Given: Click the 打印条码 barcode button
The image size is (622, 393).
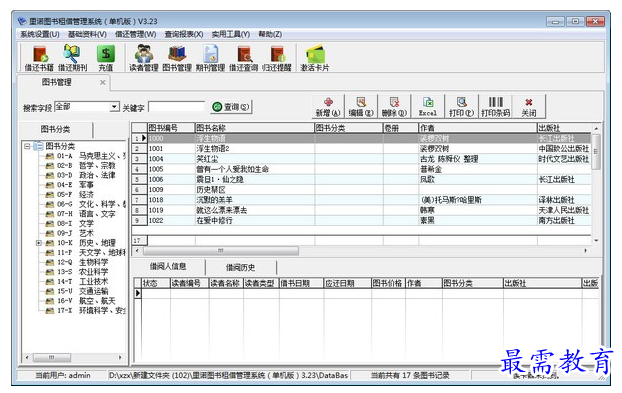Looking at the screenshot, I should click(x=495, y=107).
